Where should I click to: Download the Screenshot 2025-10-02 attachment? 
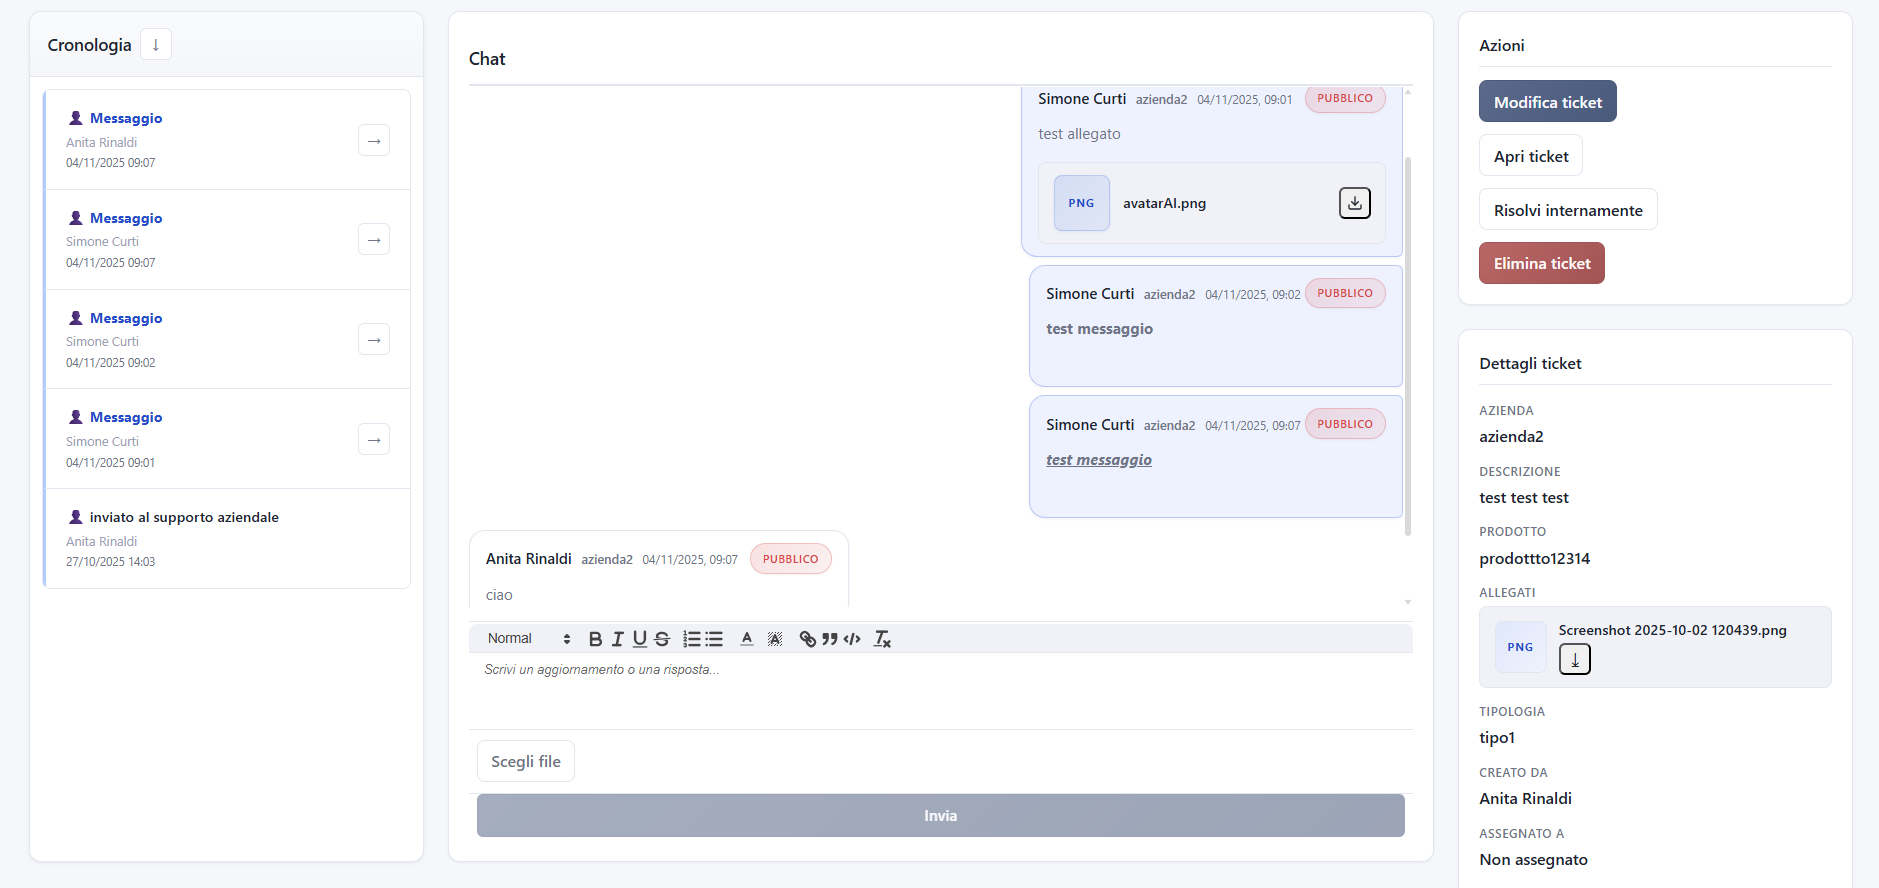[x=1574, y=660]
